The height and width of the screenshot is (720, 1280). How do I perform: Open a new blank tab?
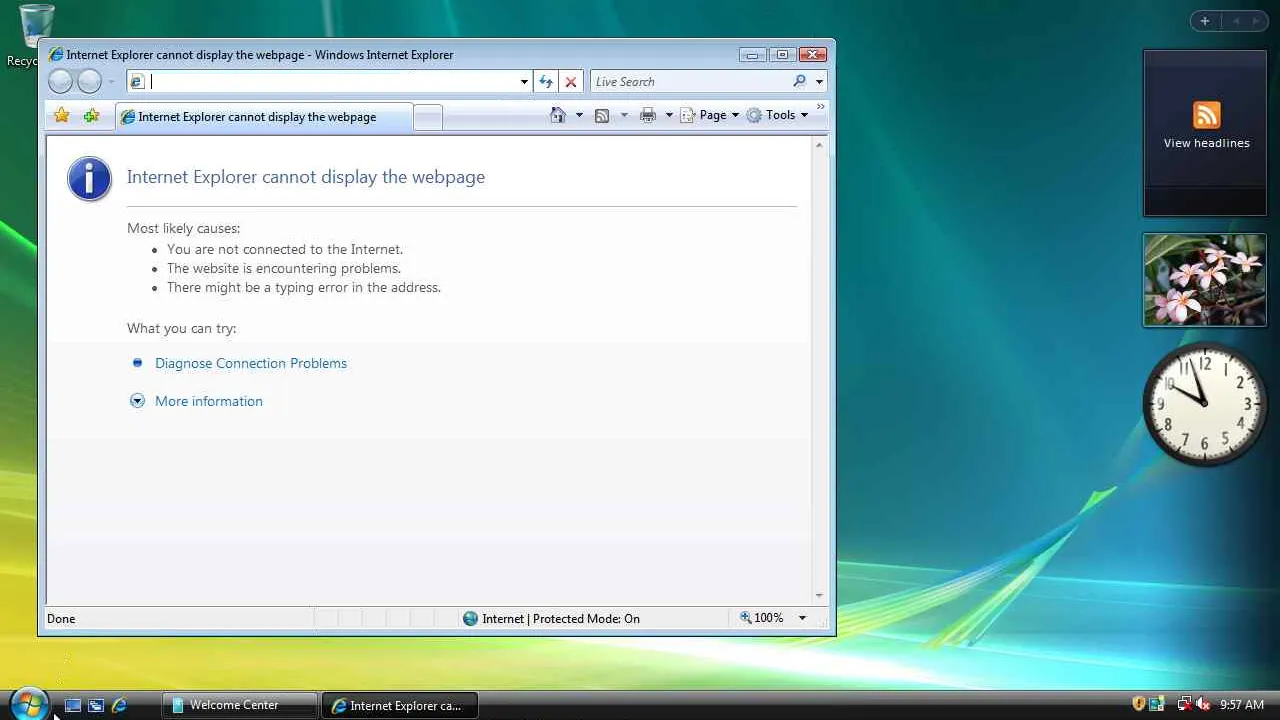pyautogui.click(x=428, y=118)
